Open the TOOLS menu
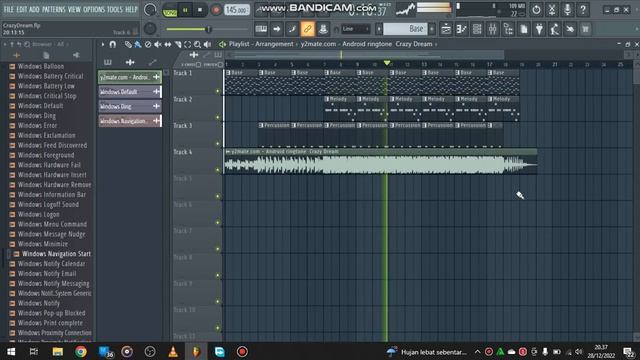Image resolution: width=640 pixels, height=360 pixels. coord(115,9)
